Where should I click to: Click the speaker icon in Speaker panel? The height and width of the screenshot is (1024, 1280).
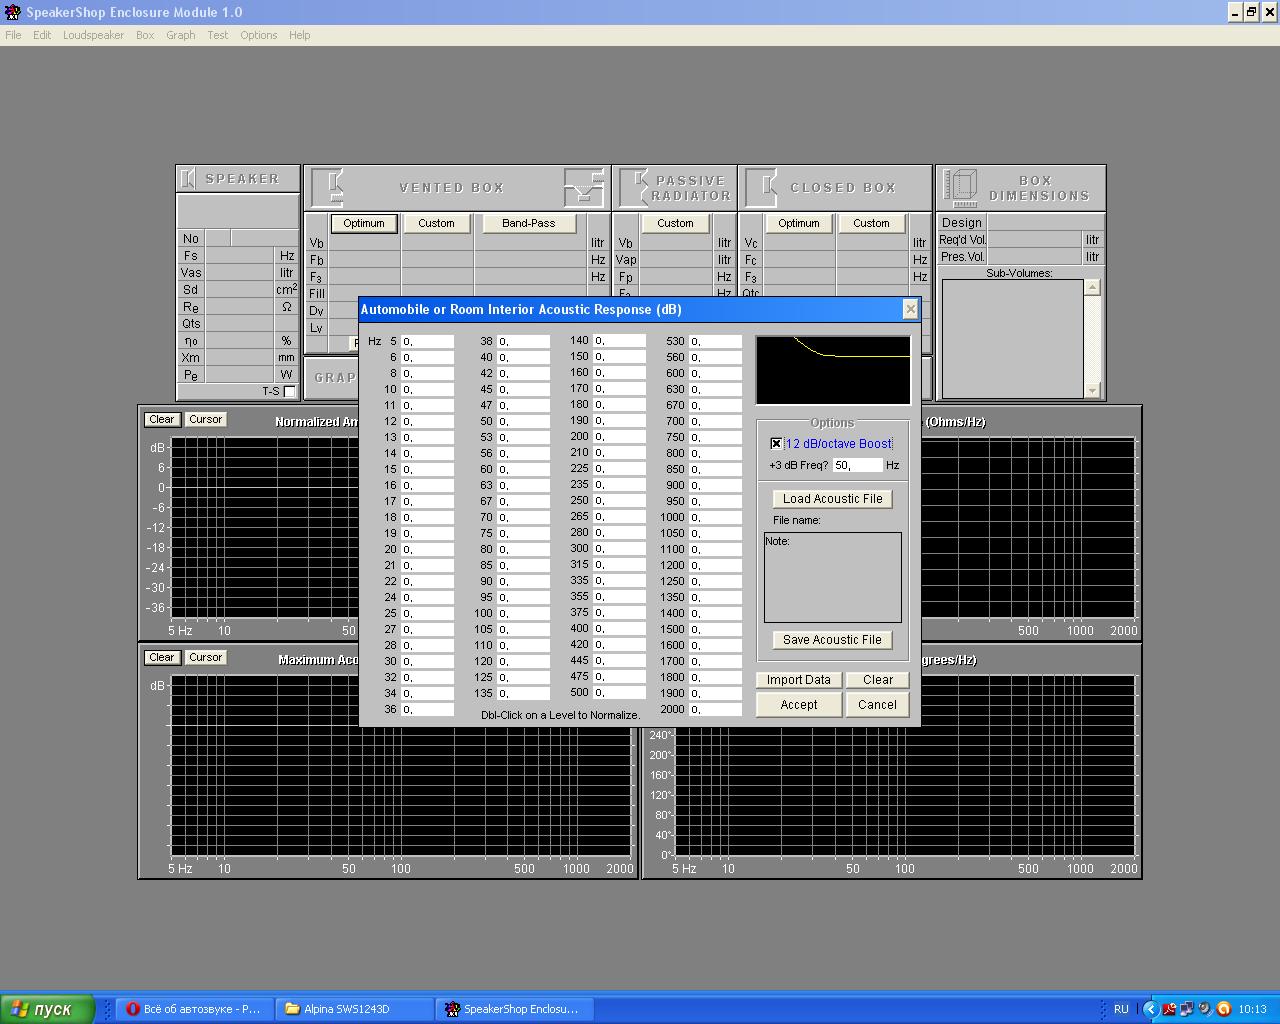coord(188,179)
